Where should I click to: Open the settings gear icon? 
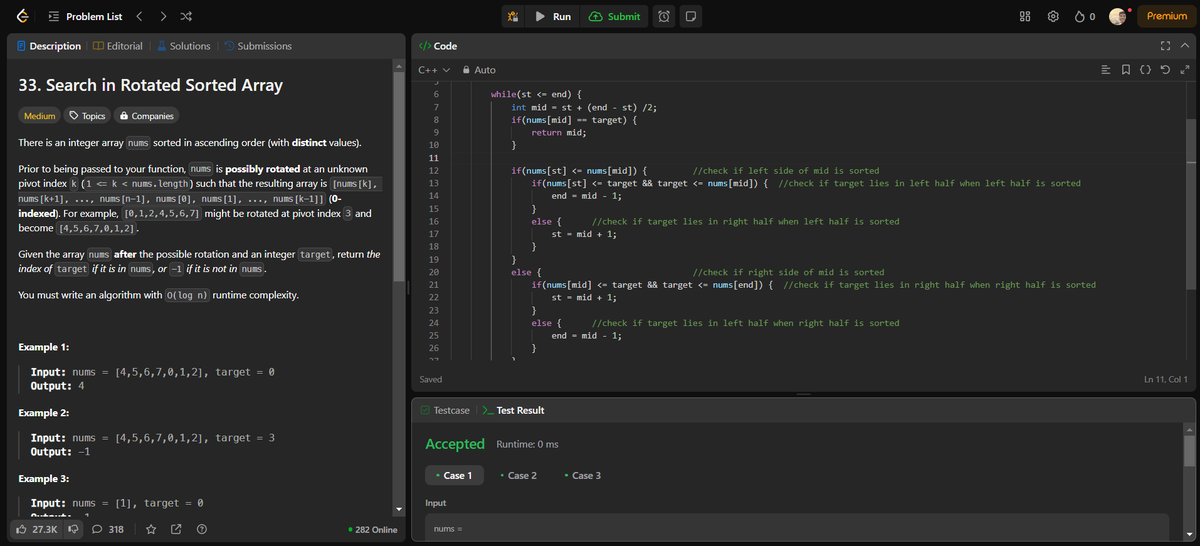click(1054, 16)
